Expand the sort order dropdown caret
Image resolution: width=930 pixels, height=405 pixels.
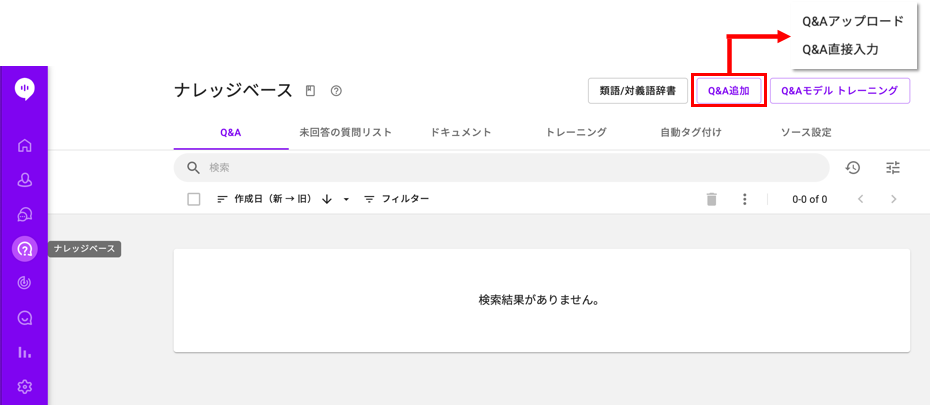coord(346,199)
